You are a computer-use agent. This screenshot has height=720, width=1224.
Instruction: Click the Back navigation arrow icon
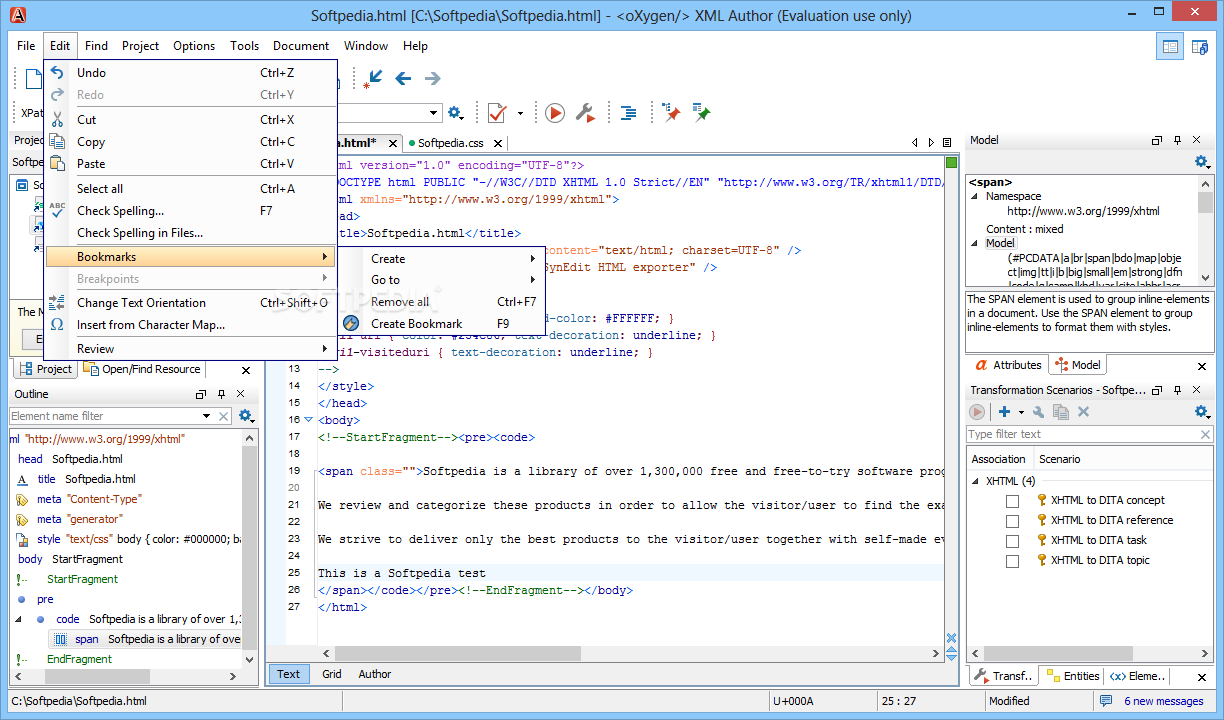[x=403, y=78]
